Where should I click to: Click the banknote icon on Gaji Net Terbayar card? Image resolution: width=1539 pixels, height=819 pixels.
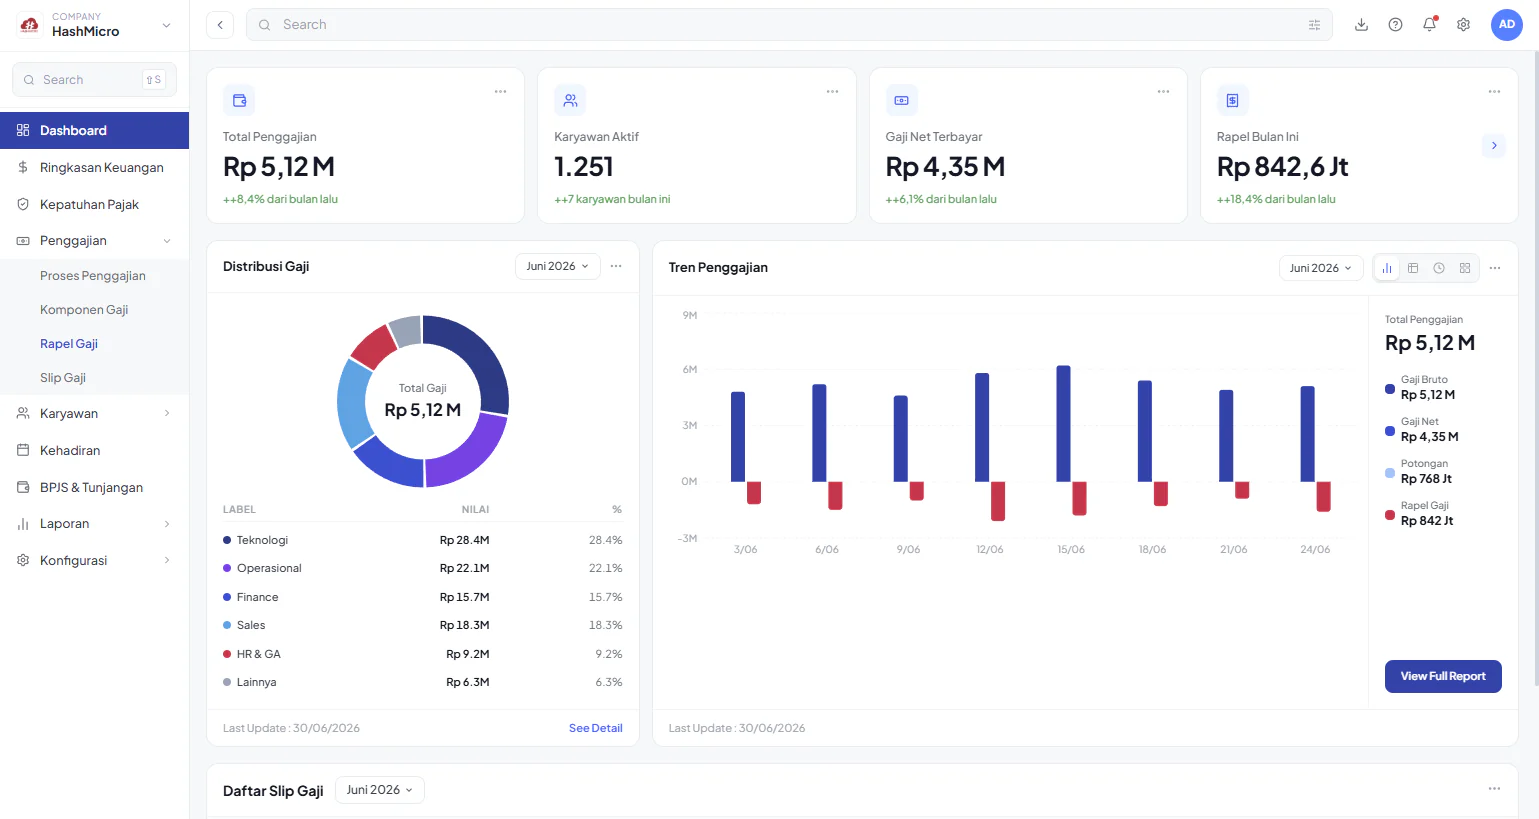coord(901,100)
